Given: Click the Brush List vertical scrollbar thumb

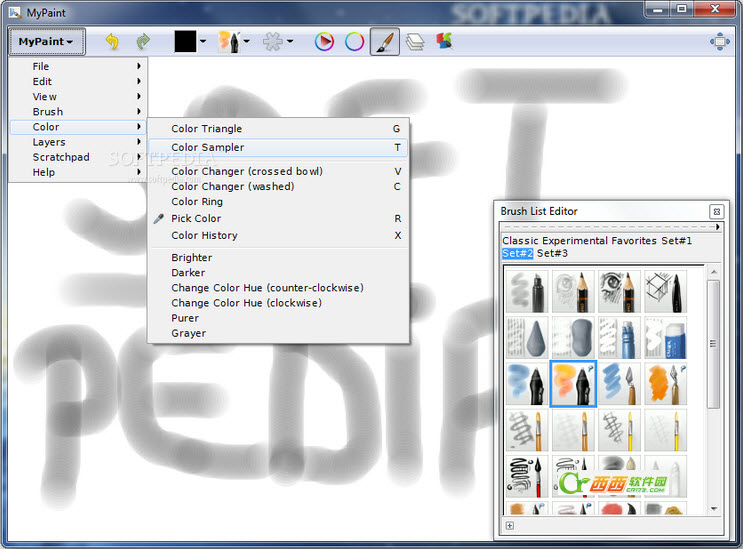Looking at the screenshot, I should pyautogui.click(x=714, y=344).
